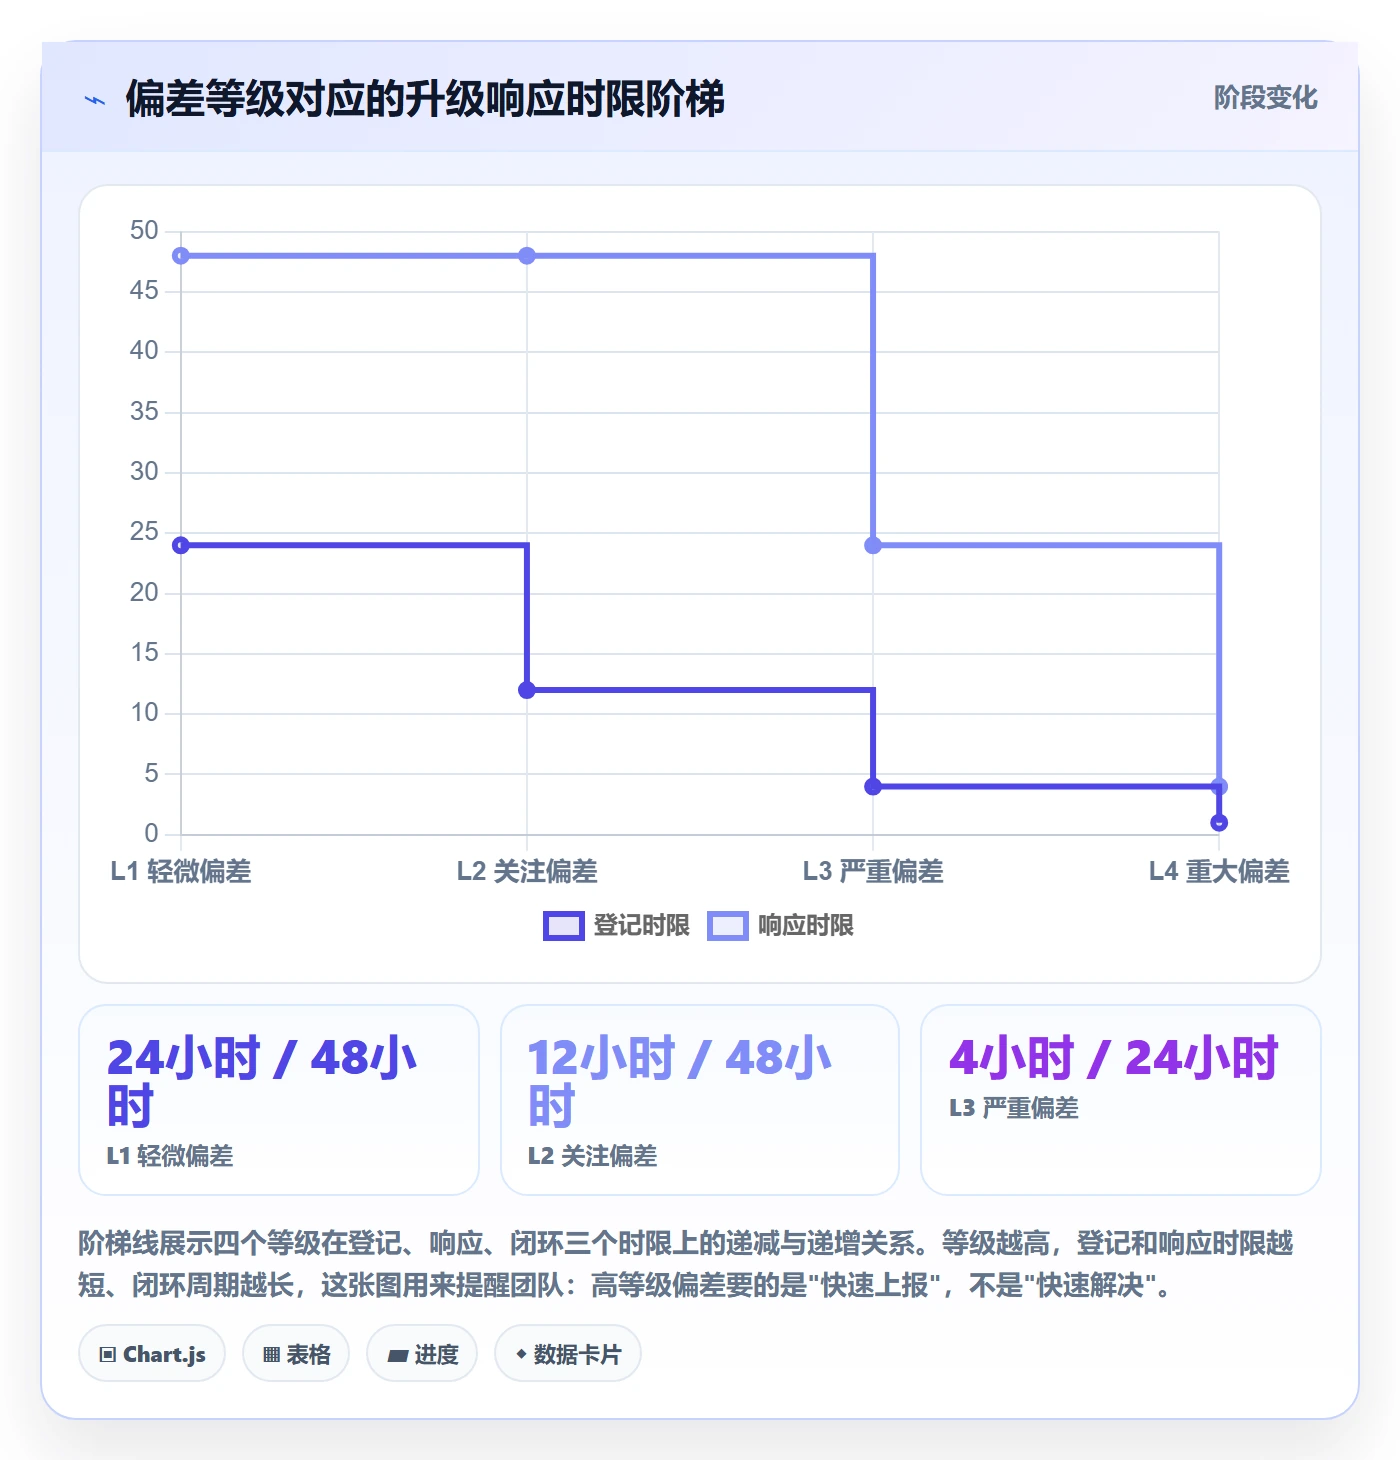The height and width of the screenshot is (1460, 1400).
Task: Click the 登记时限 legend color box
Action: 563,926
